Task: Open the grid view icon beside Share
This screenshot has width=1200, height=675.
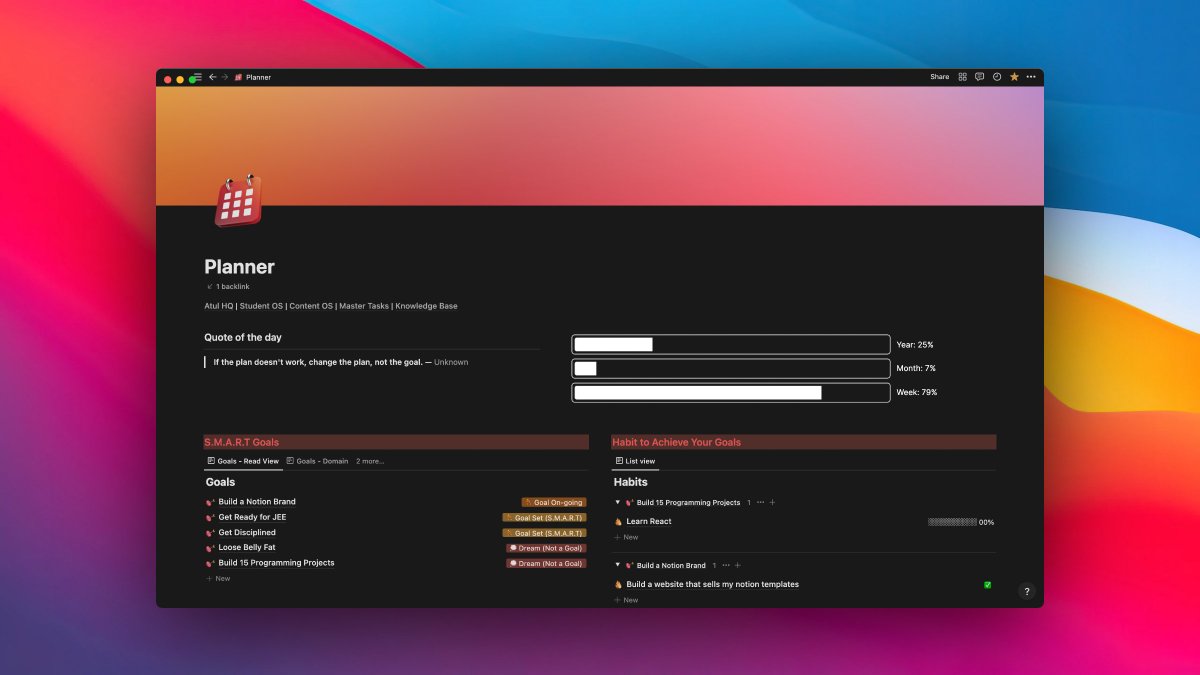Action: [962, 77]
